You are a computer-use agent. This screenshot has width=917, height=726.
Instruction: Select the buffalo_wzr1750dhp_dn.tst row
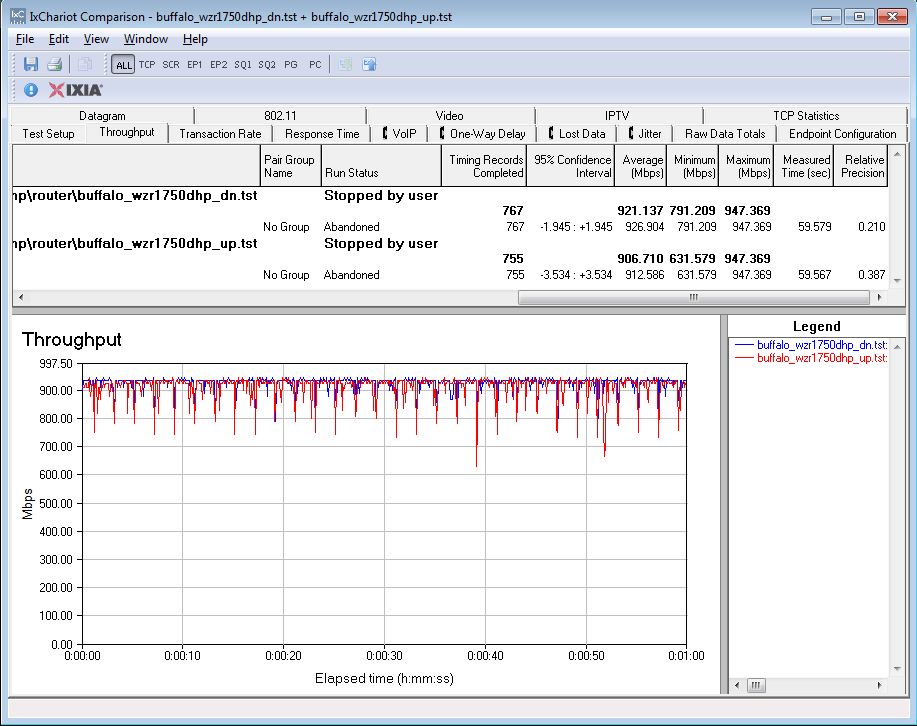pos(450,195)
